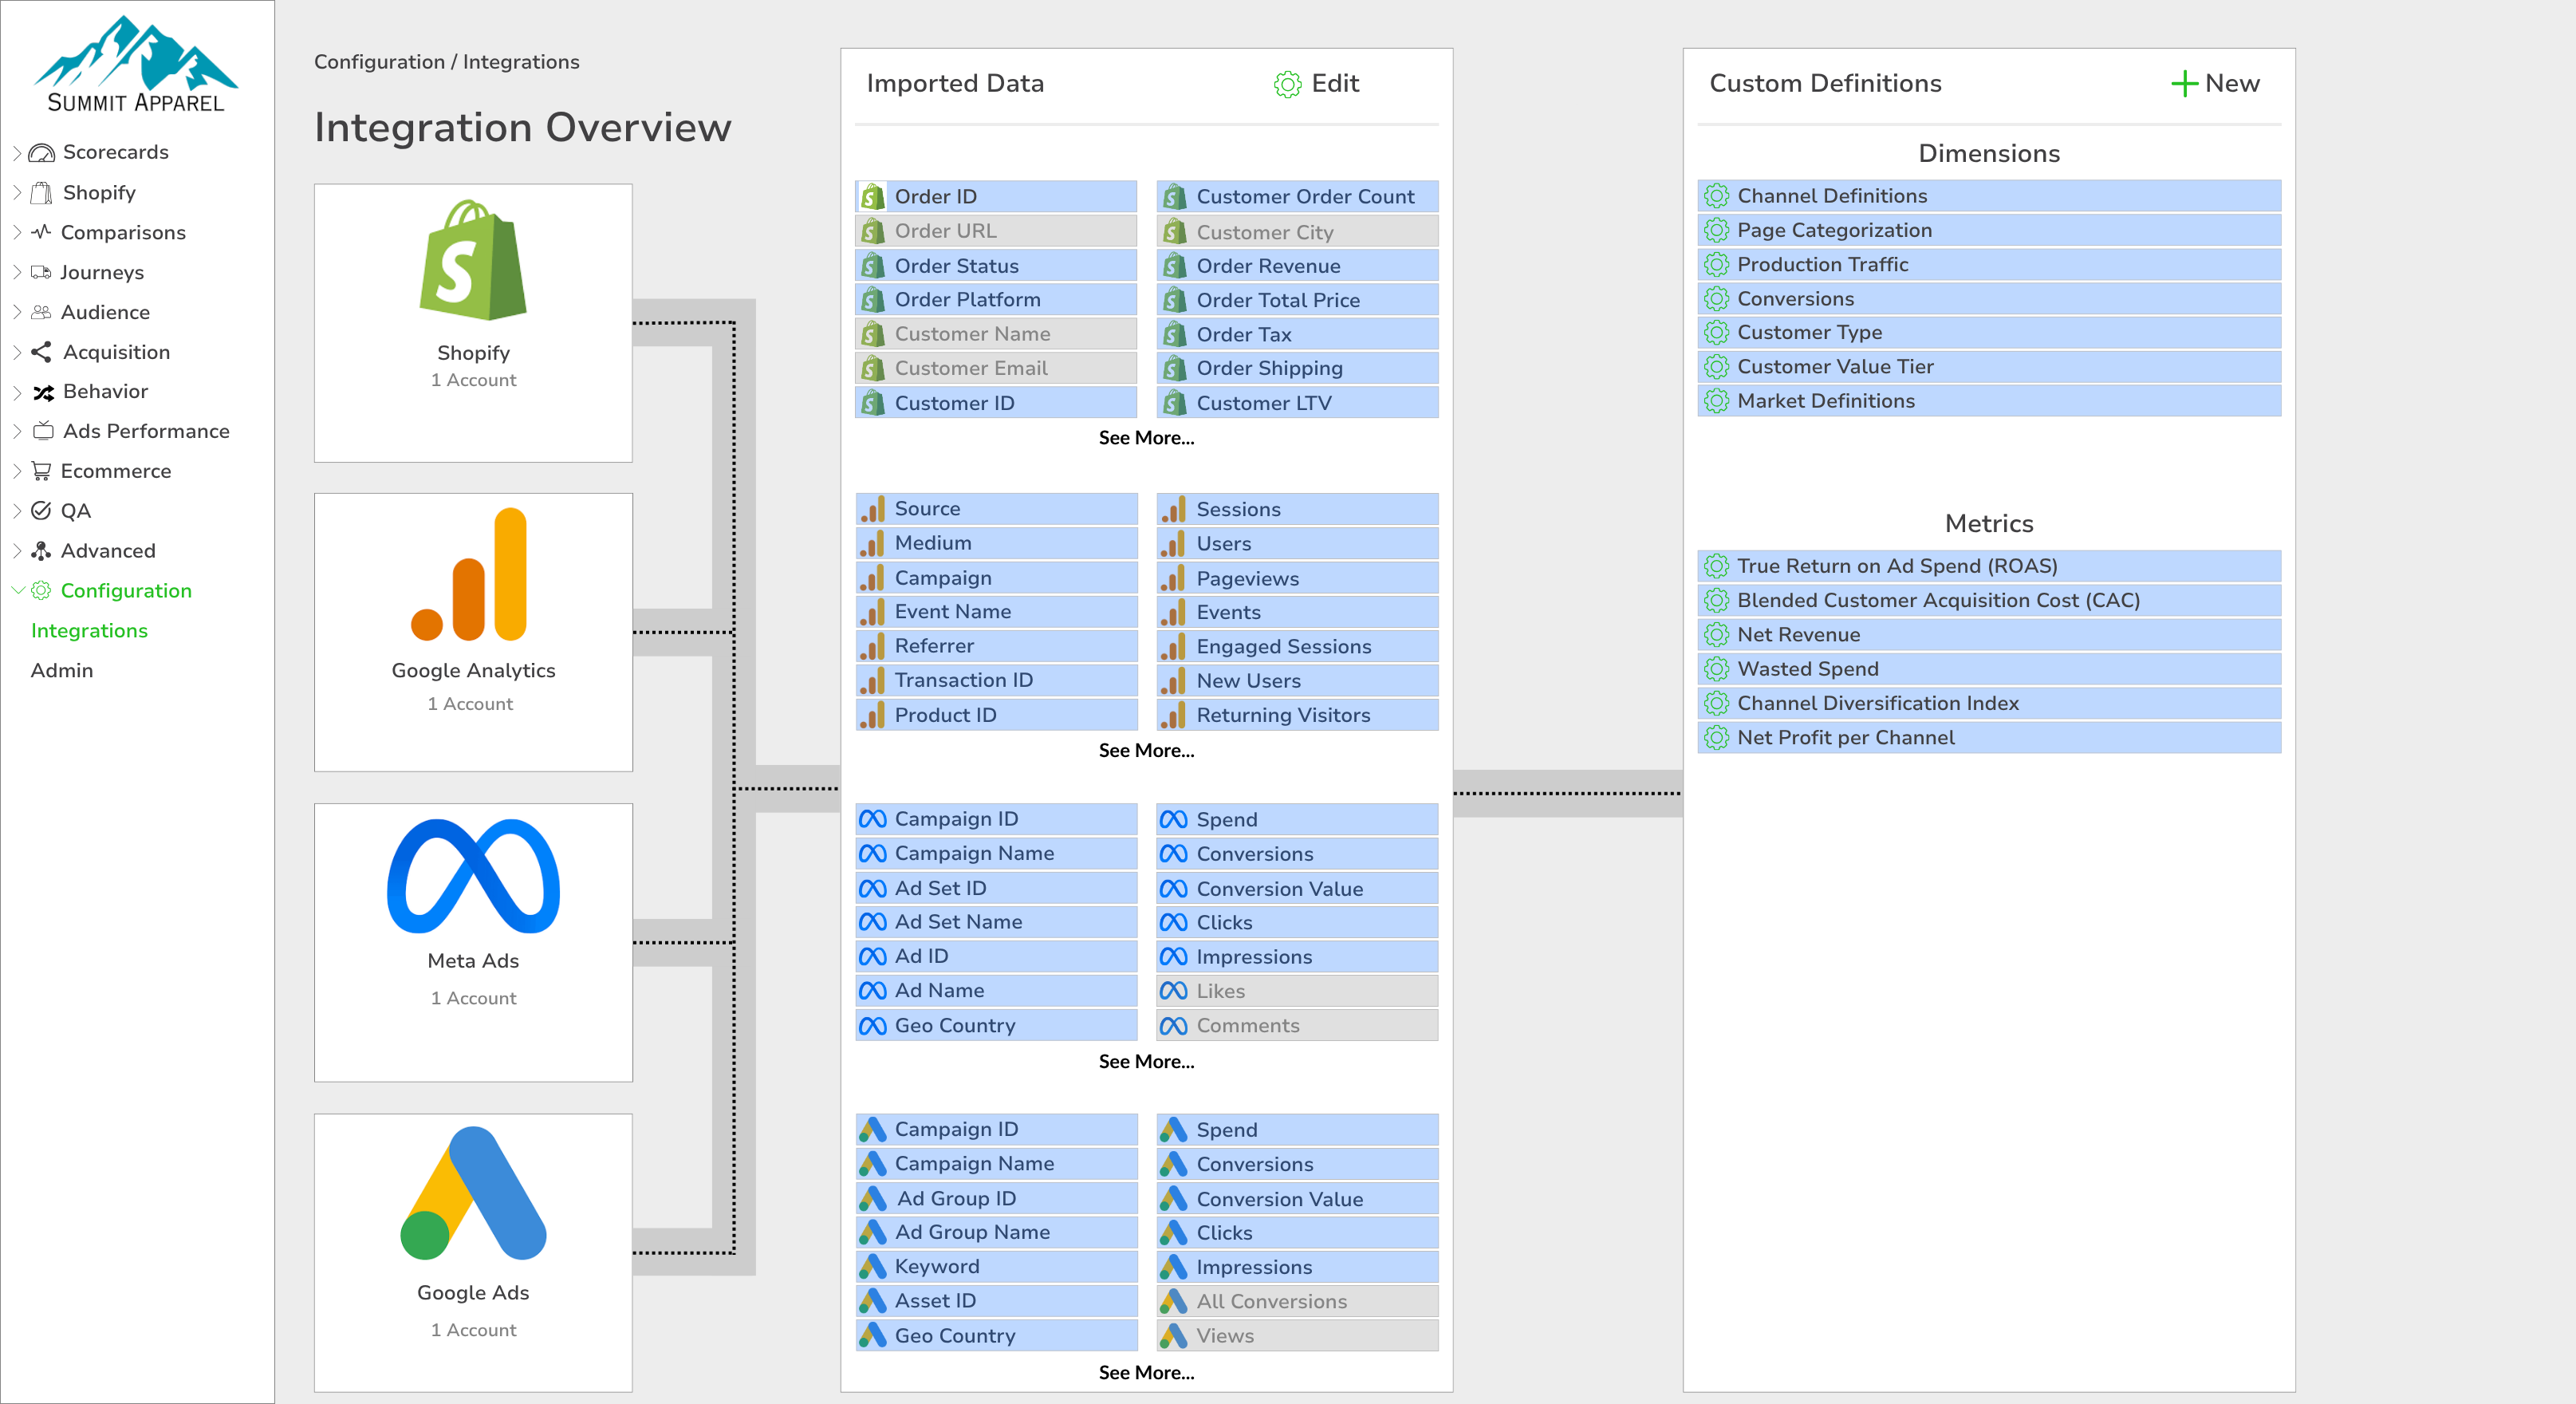This screenshot has width=2576, height=1404.
Task: Click the New button in Custom Definitions
Action: pyautogui.click(x=2216, y=84)
